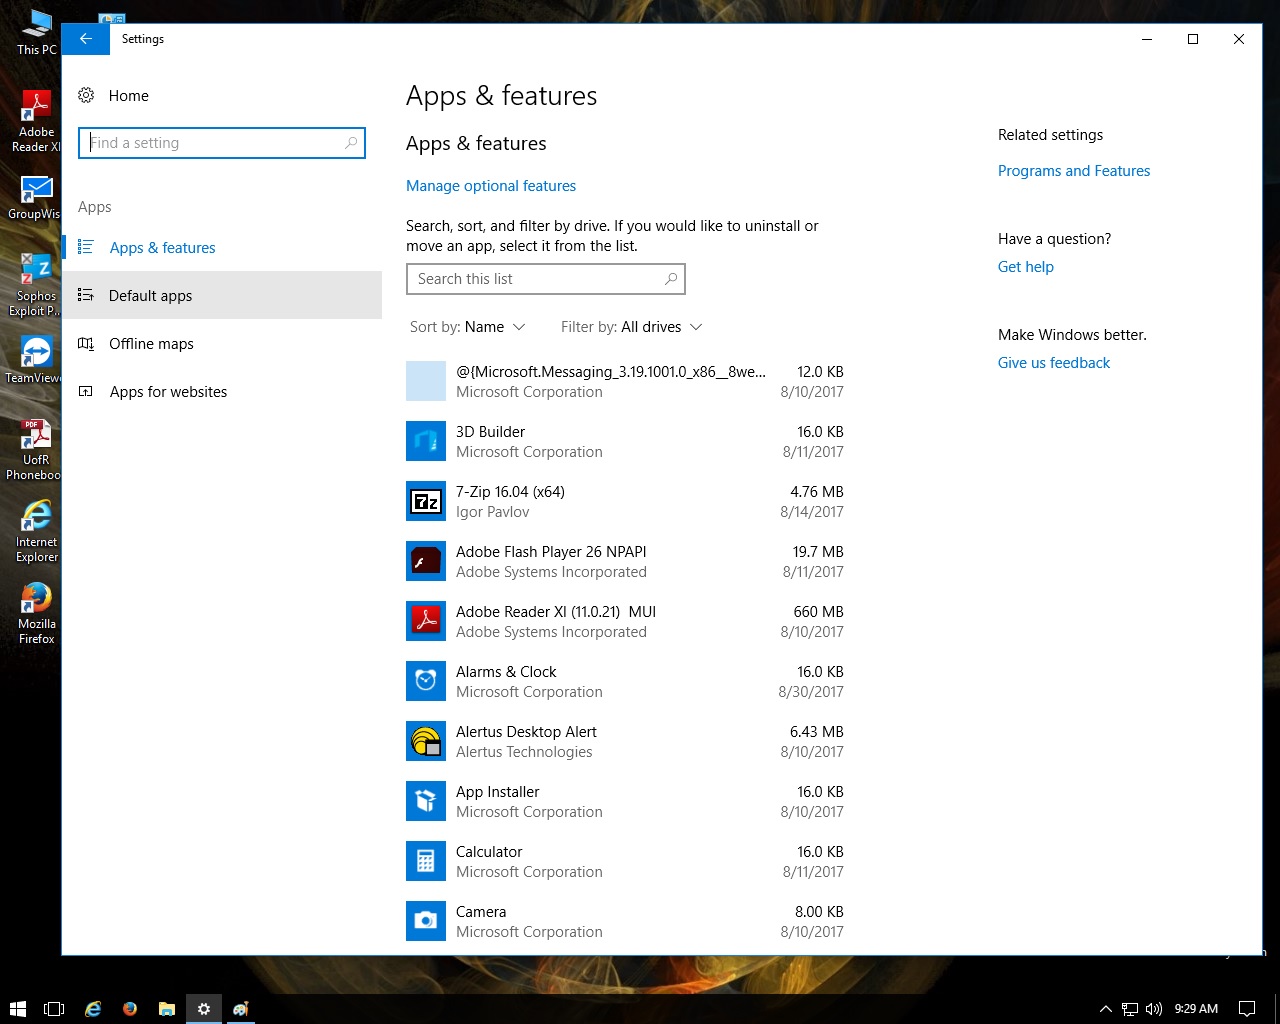Select the @{Microsoft.Messaging entry name

pyautogui.click(x=611, y=372)
